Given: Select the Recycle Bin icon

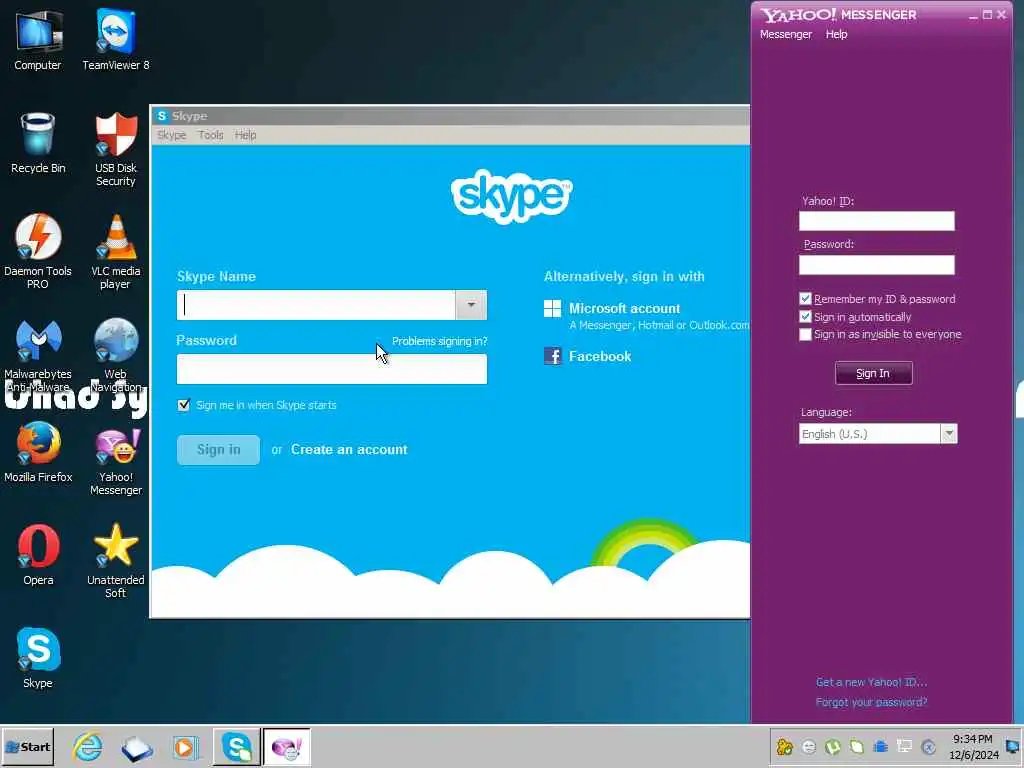Looking at the screenshot, I should 38,142.
